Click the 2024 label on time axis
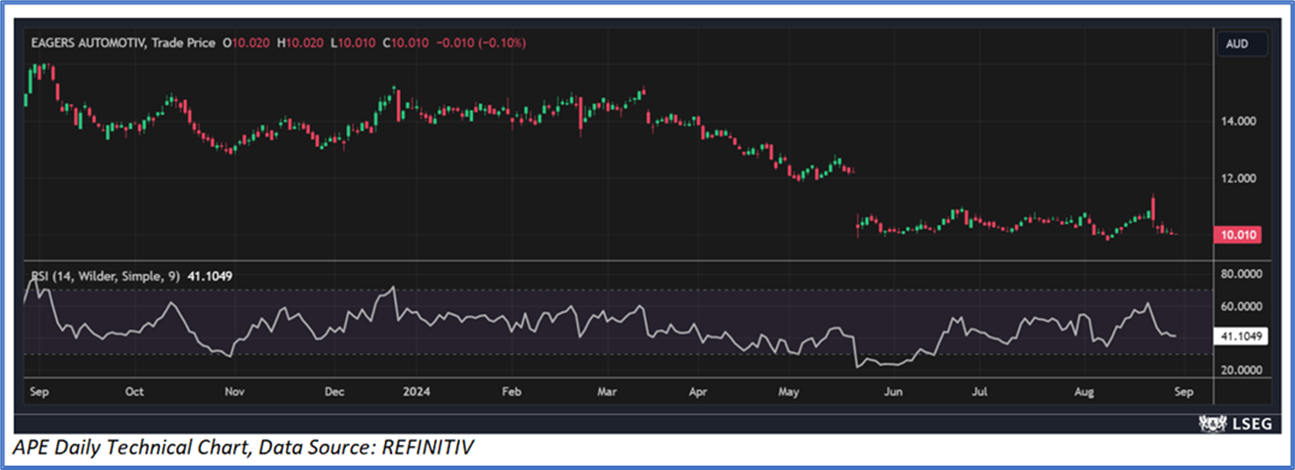 click(x=414, y=392)
